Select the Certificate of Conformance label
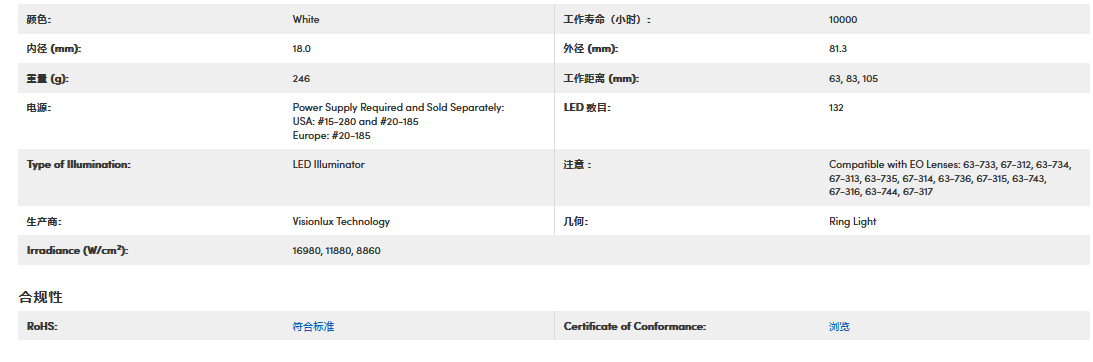The height and width of the screenshot is (362, 1093). [635, 326]
